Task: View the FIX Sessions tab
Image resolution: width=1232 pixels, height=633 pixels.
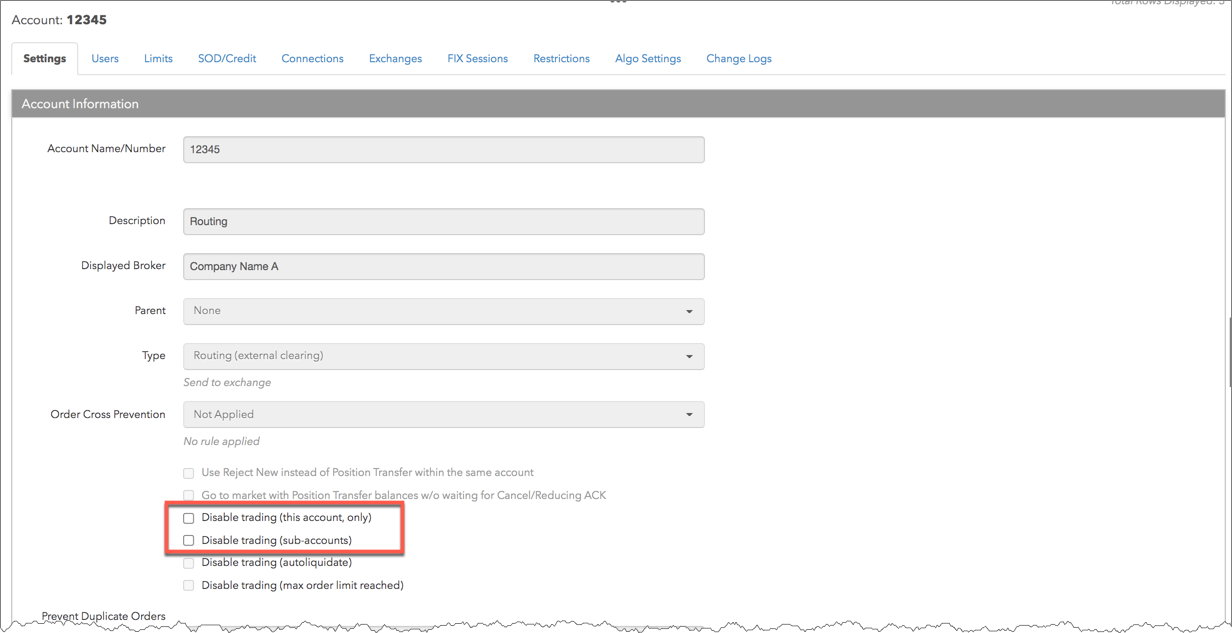Action: tap(477, 59)
